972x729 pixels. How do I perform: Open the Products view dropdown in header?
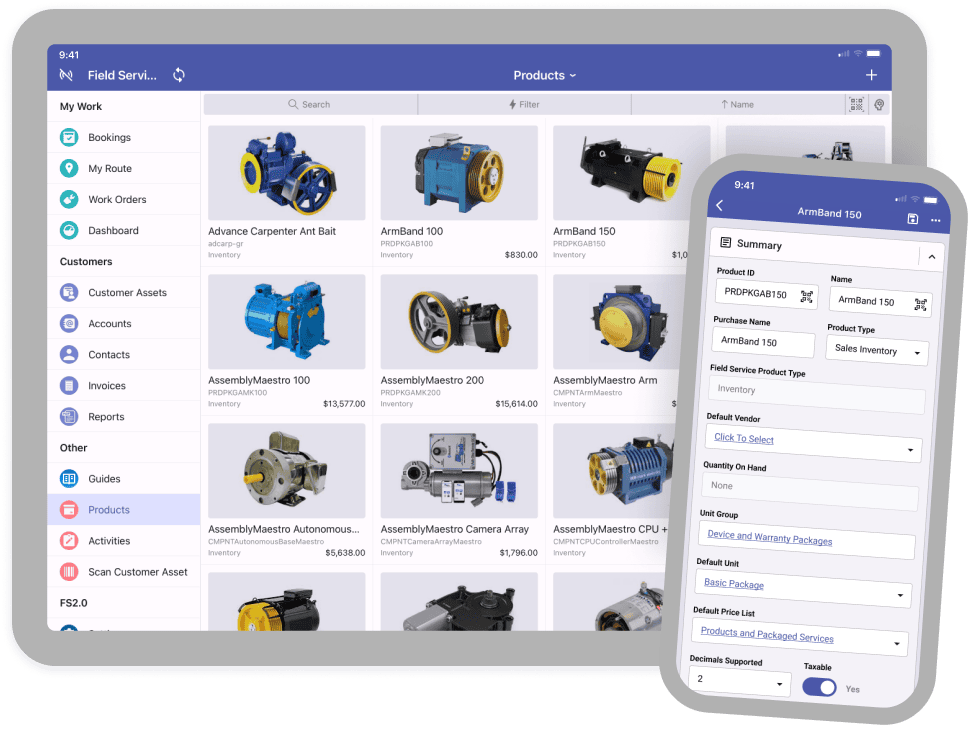pos(544,75)
